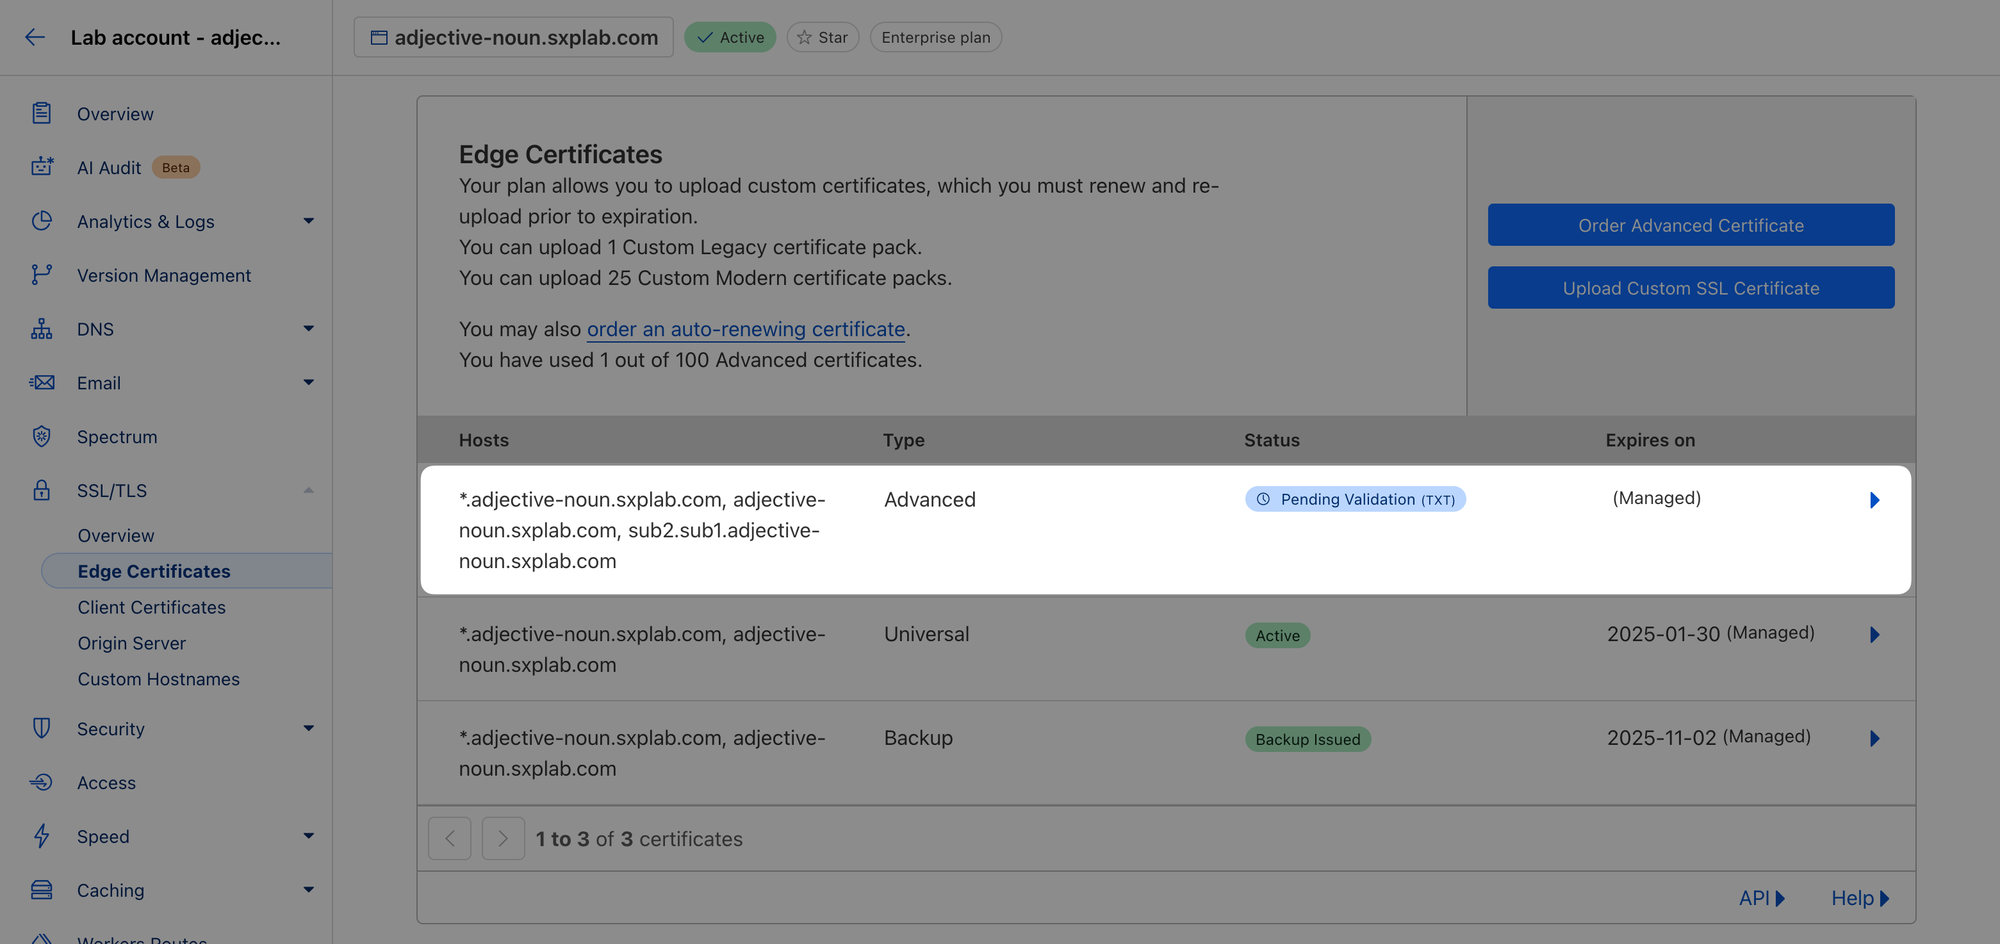Click the SSL/TLS padlock icon
Viewport: 2000px width, 944px height.
tap(41, 490)
